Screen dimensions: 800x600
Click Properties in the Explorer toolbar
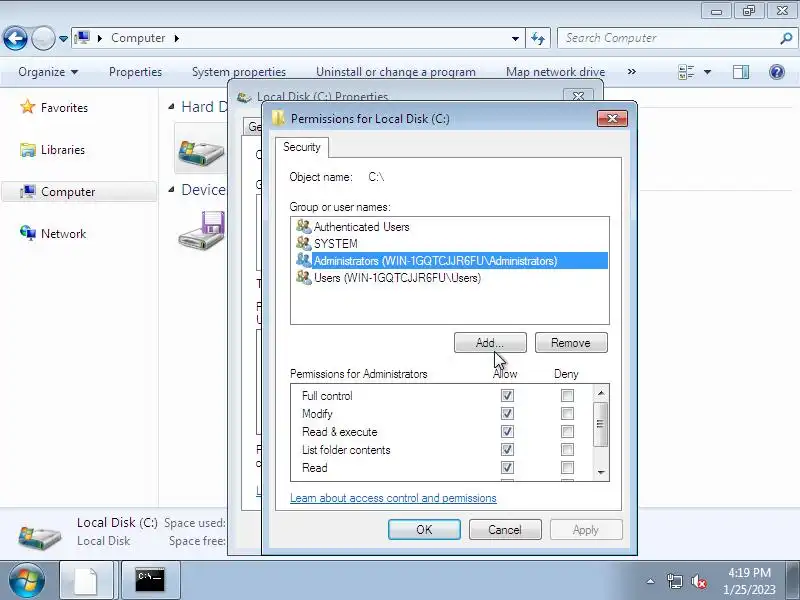click(x=135, y=72)
